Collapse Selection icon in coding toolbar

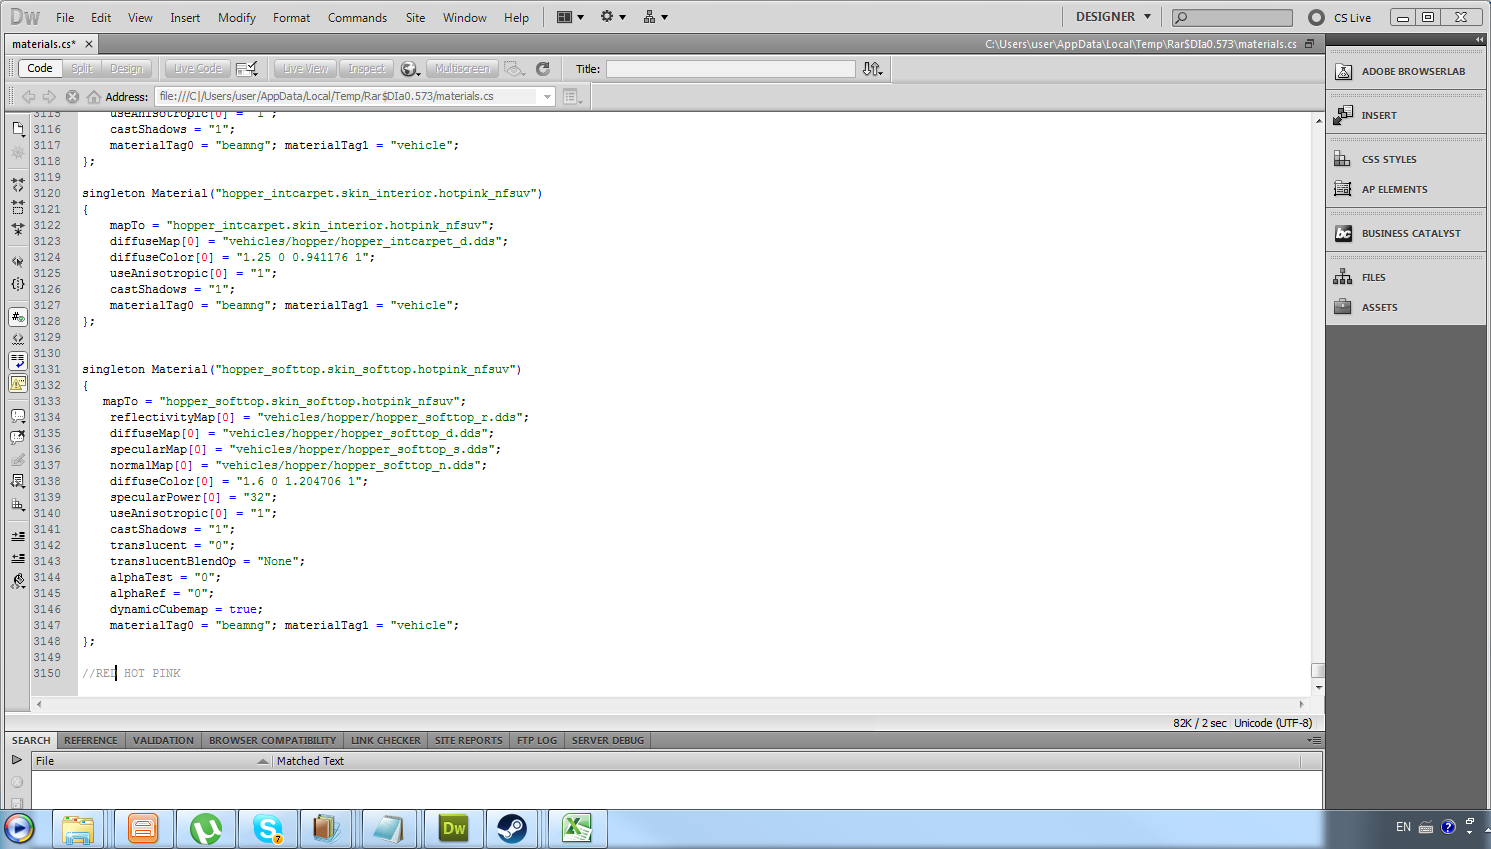coord(18,207)
